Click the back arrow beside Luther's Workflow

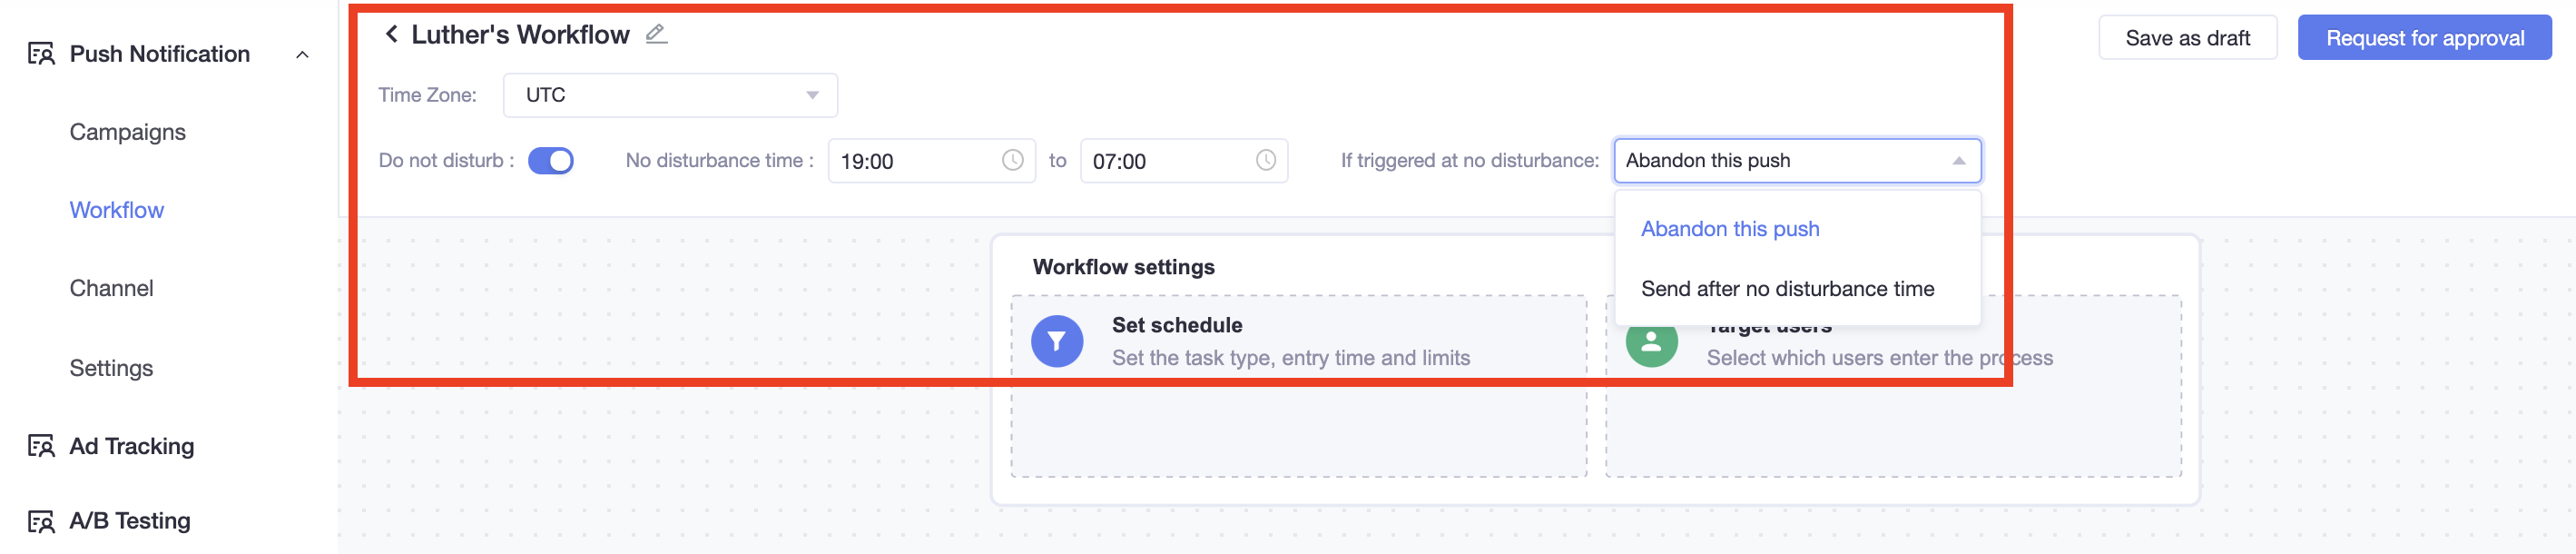[391, 34]
